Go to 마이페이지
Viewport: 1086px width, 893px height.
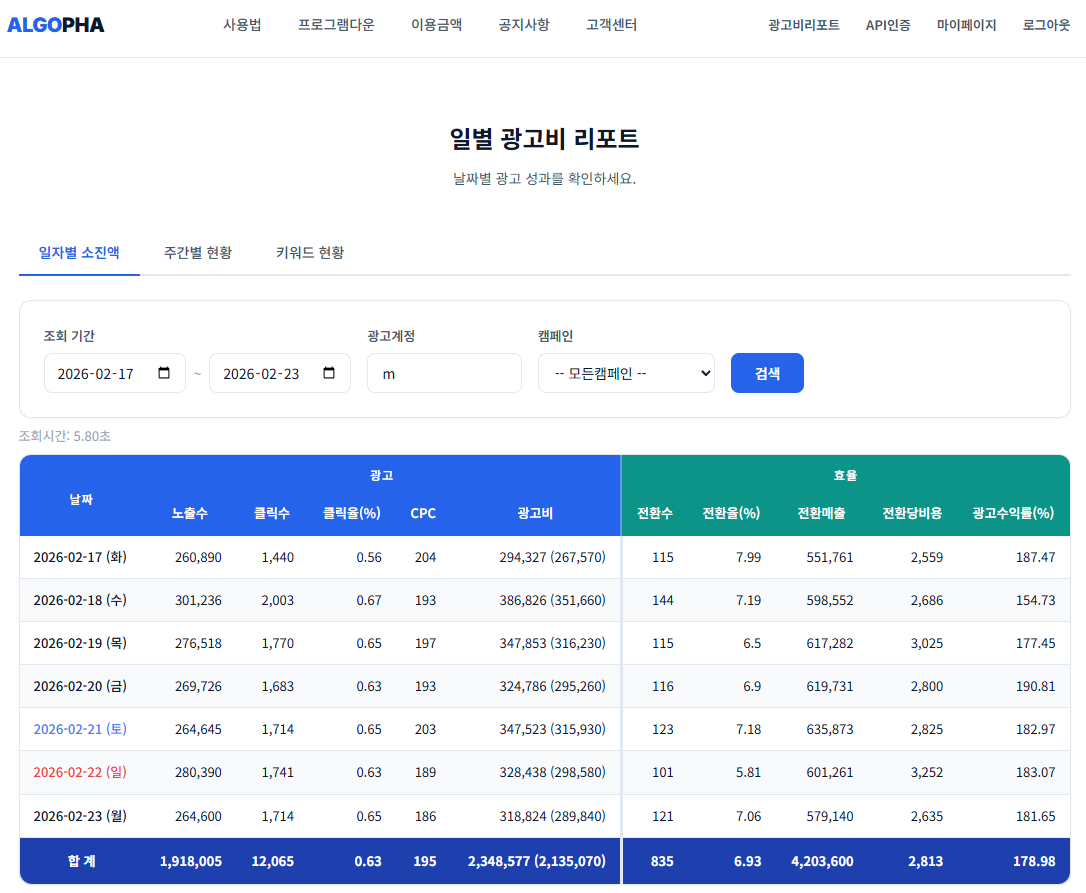[x=966, y=24]
